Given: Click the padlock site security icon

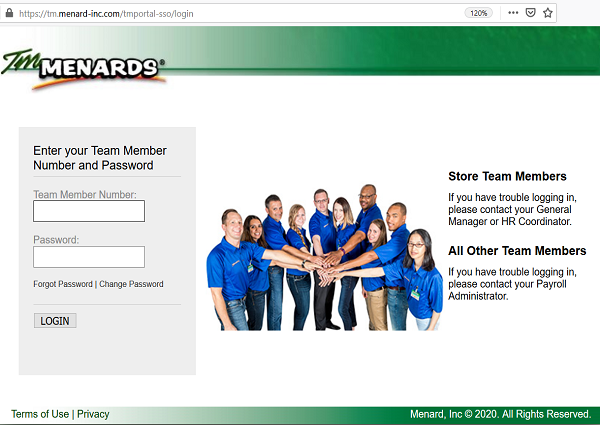Looking at the screenshot, I should [x=9, y=13].
